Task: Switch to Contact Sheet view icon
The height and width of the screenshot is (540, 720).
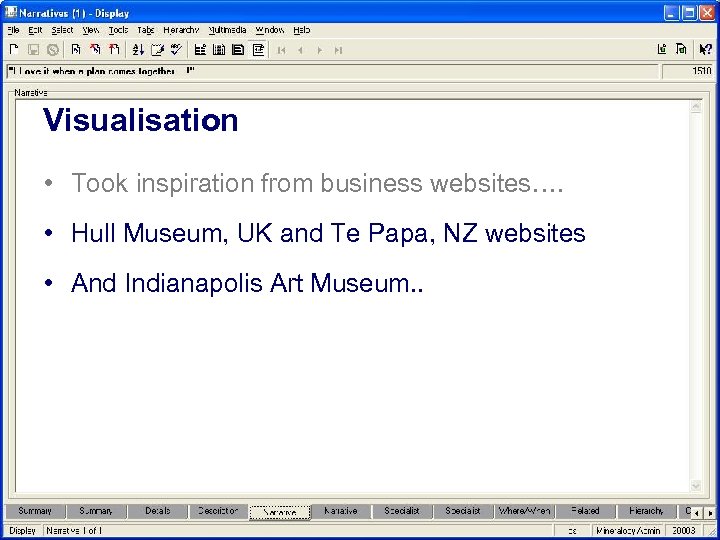Action: pos(219,50)
